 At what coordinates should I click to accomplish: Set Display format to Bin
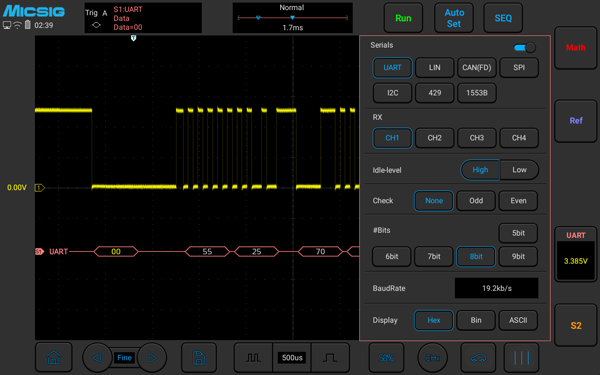(x=476, y=320)
